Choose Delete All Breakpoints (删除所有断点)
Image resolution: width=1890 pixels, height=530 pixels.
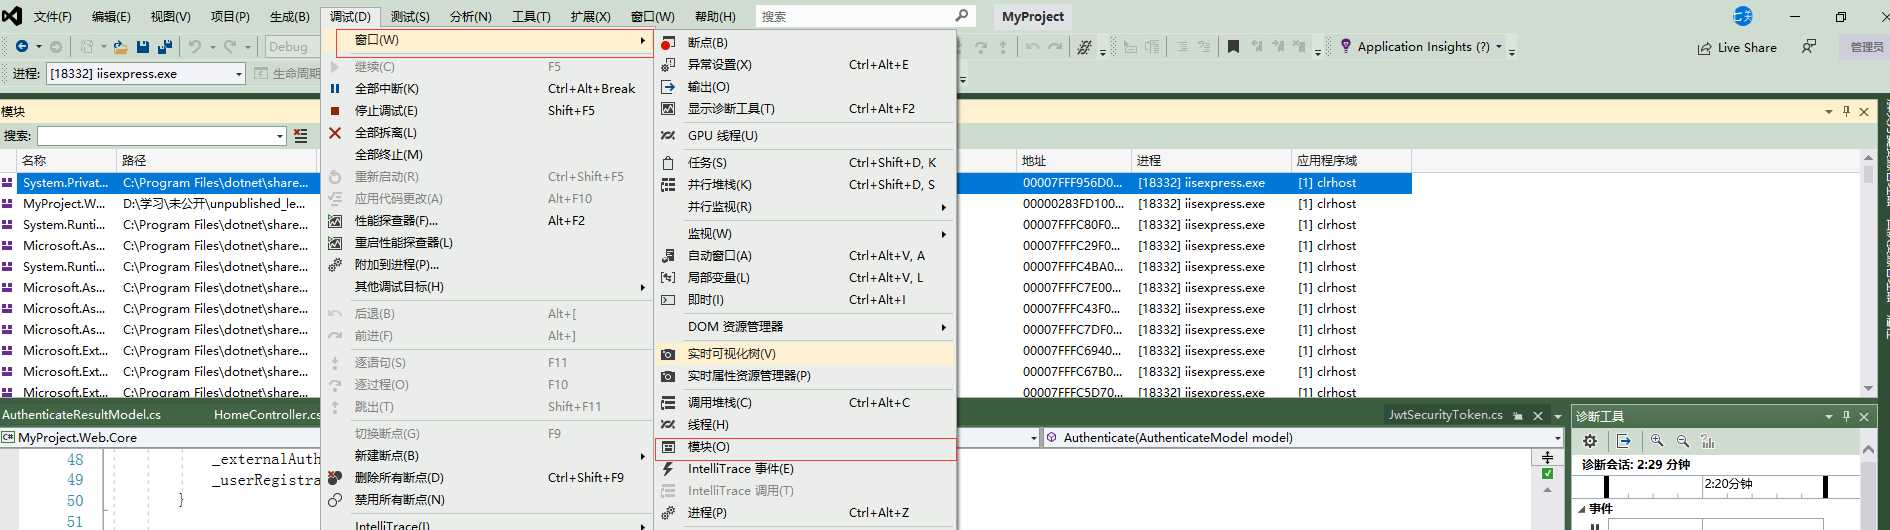(487, 477)
